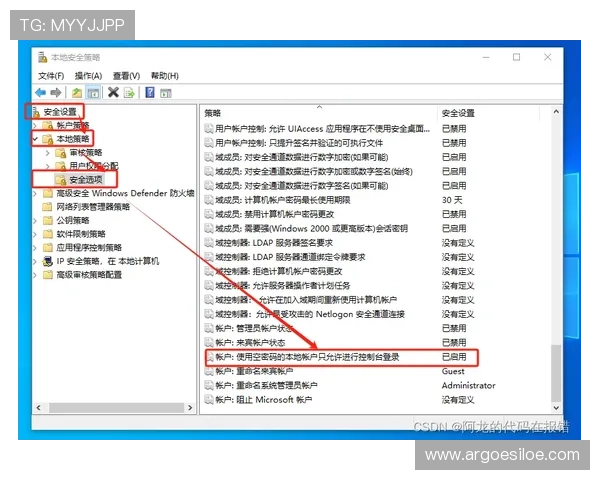
Task: Click the 网络列表管理器策略 folder icon
Action: [x=47, y=207]
